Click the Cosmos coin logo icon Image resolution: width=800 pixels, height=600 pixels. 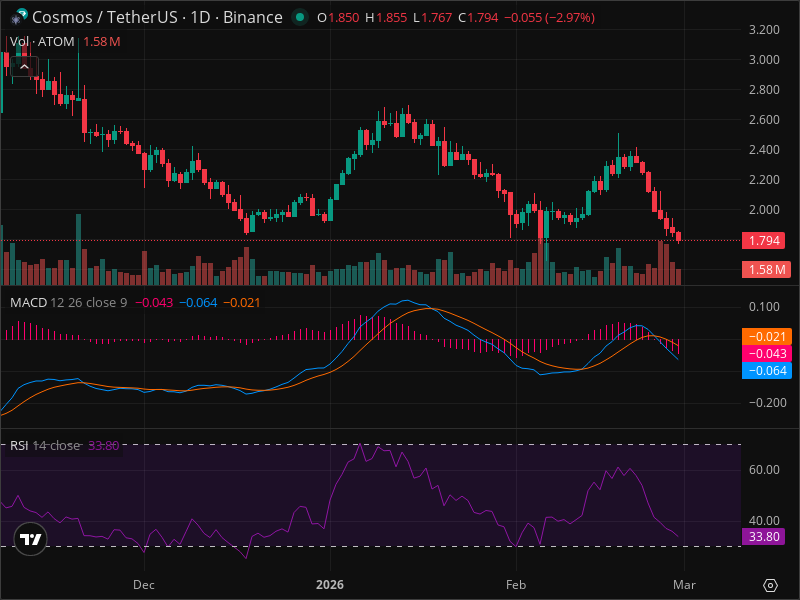(x=18, y=17)
